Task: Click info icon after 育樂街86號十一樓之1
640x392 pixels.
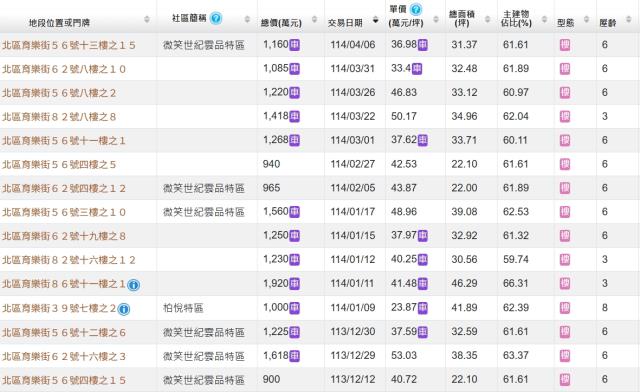Action: [133, 285]
